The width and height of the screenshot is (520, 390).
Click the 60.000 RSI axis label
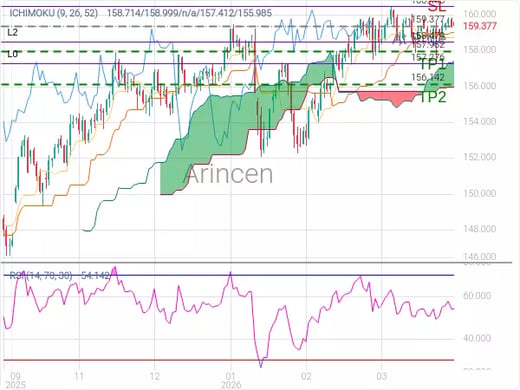[477, 296]
